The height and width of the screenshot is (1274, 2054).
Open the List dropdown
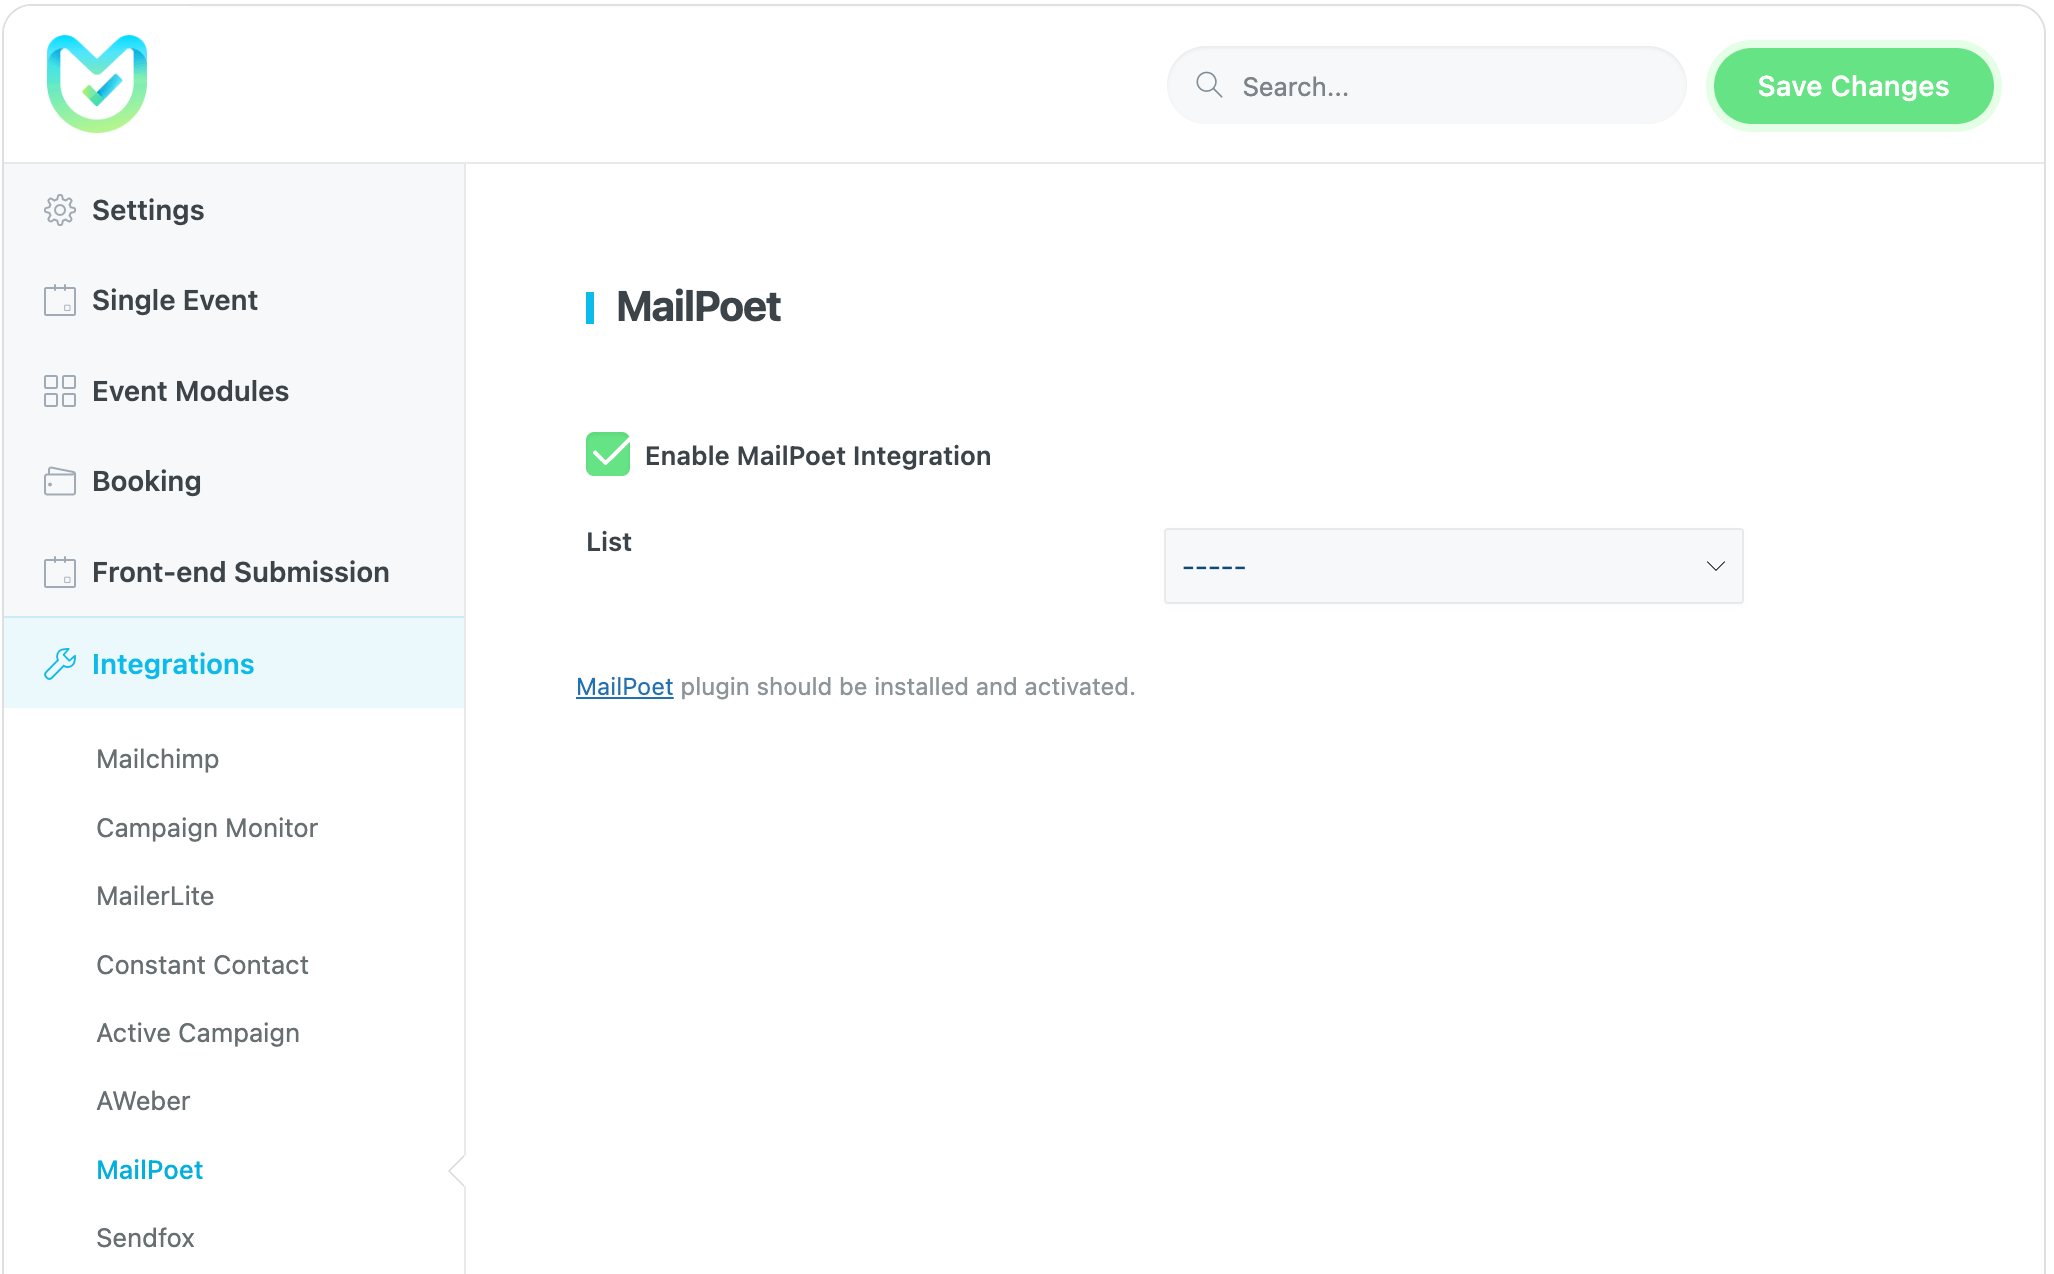(1452, 566)
